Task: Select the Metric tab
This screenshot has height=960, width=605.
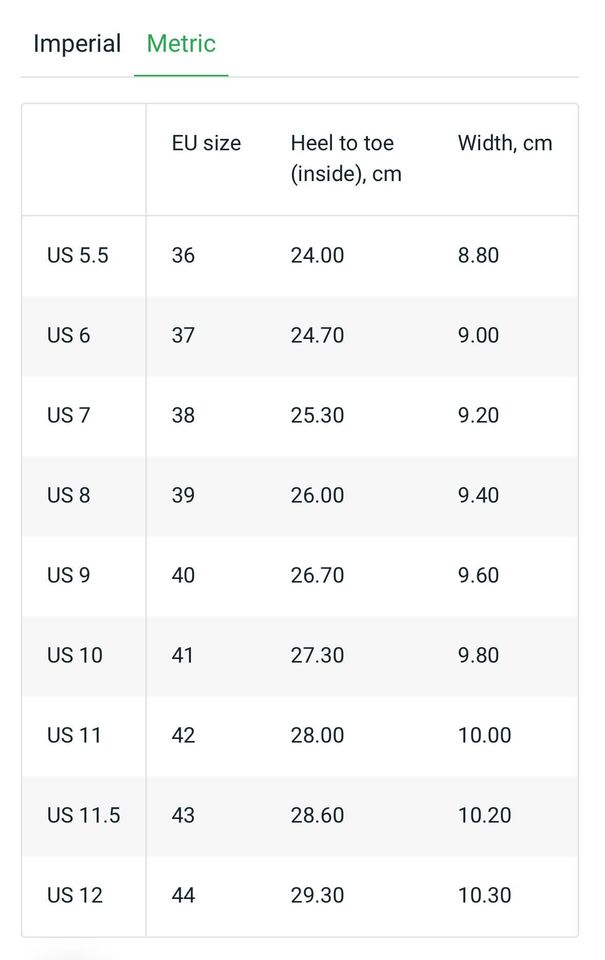Action: click(181, 44)
